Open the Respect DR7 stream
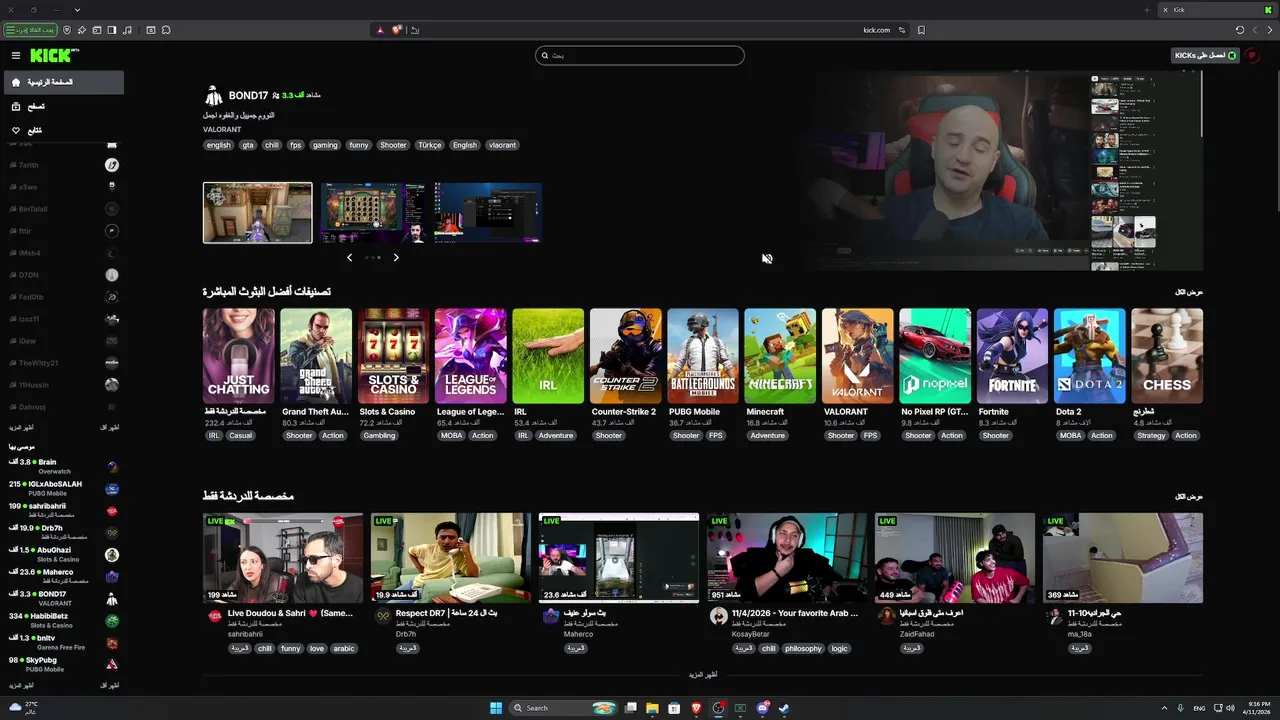This screenshot has width=1280, height=720. (x=451, y=558)
